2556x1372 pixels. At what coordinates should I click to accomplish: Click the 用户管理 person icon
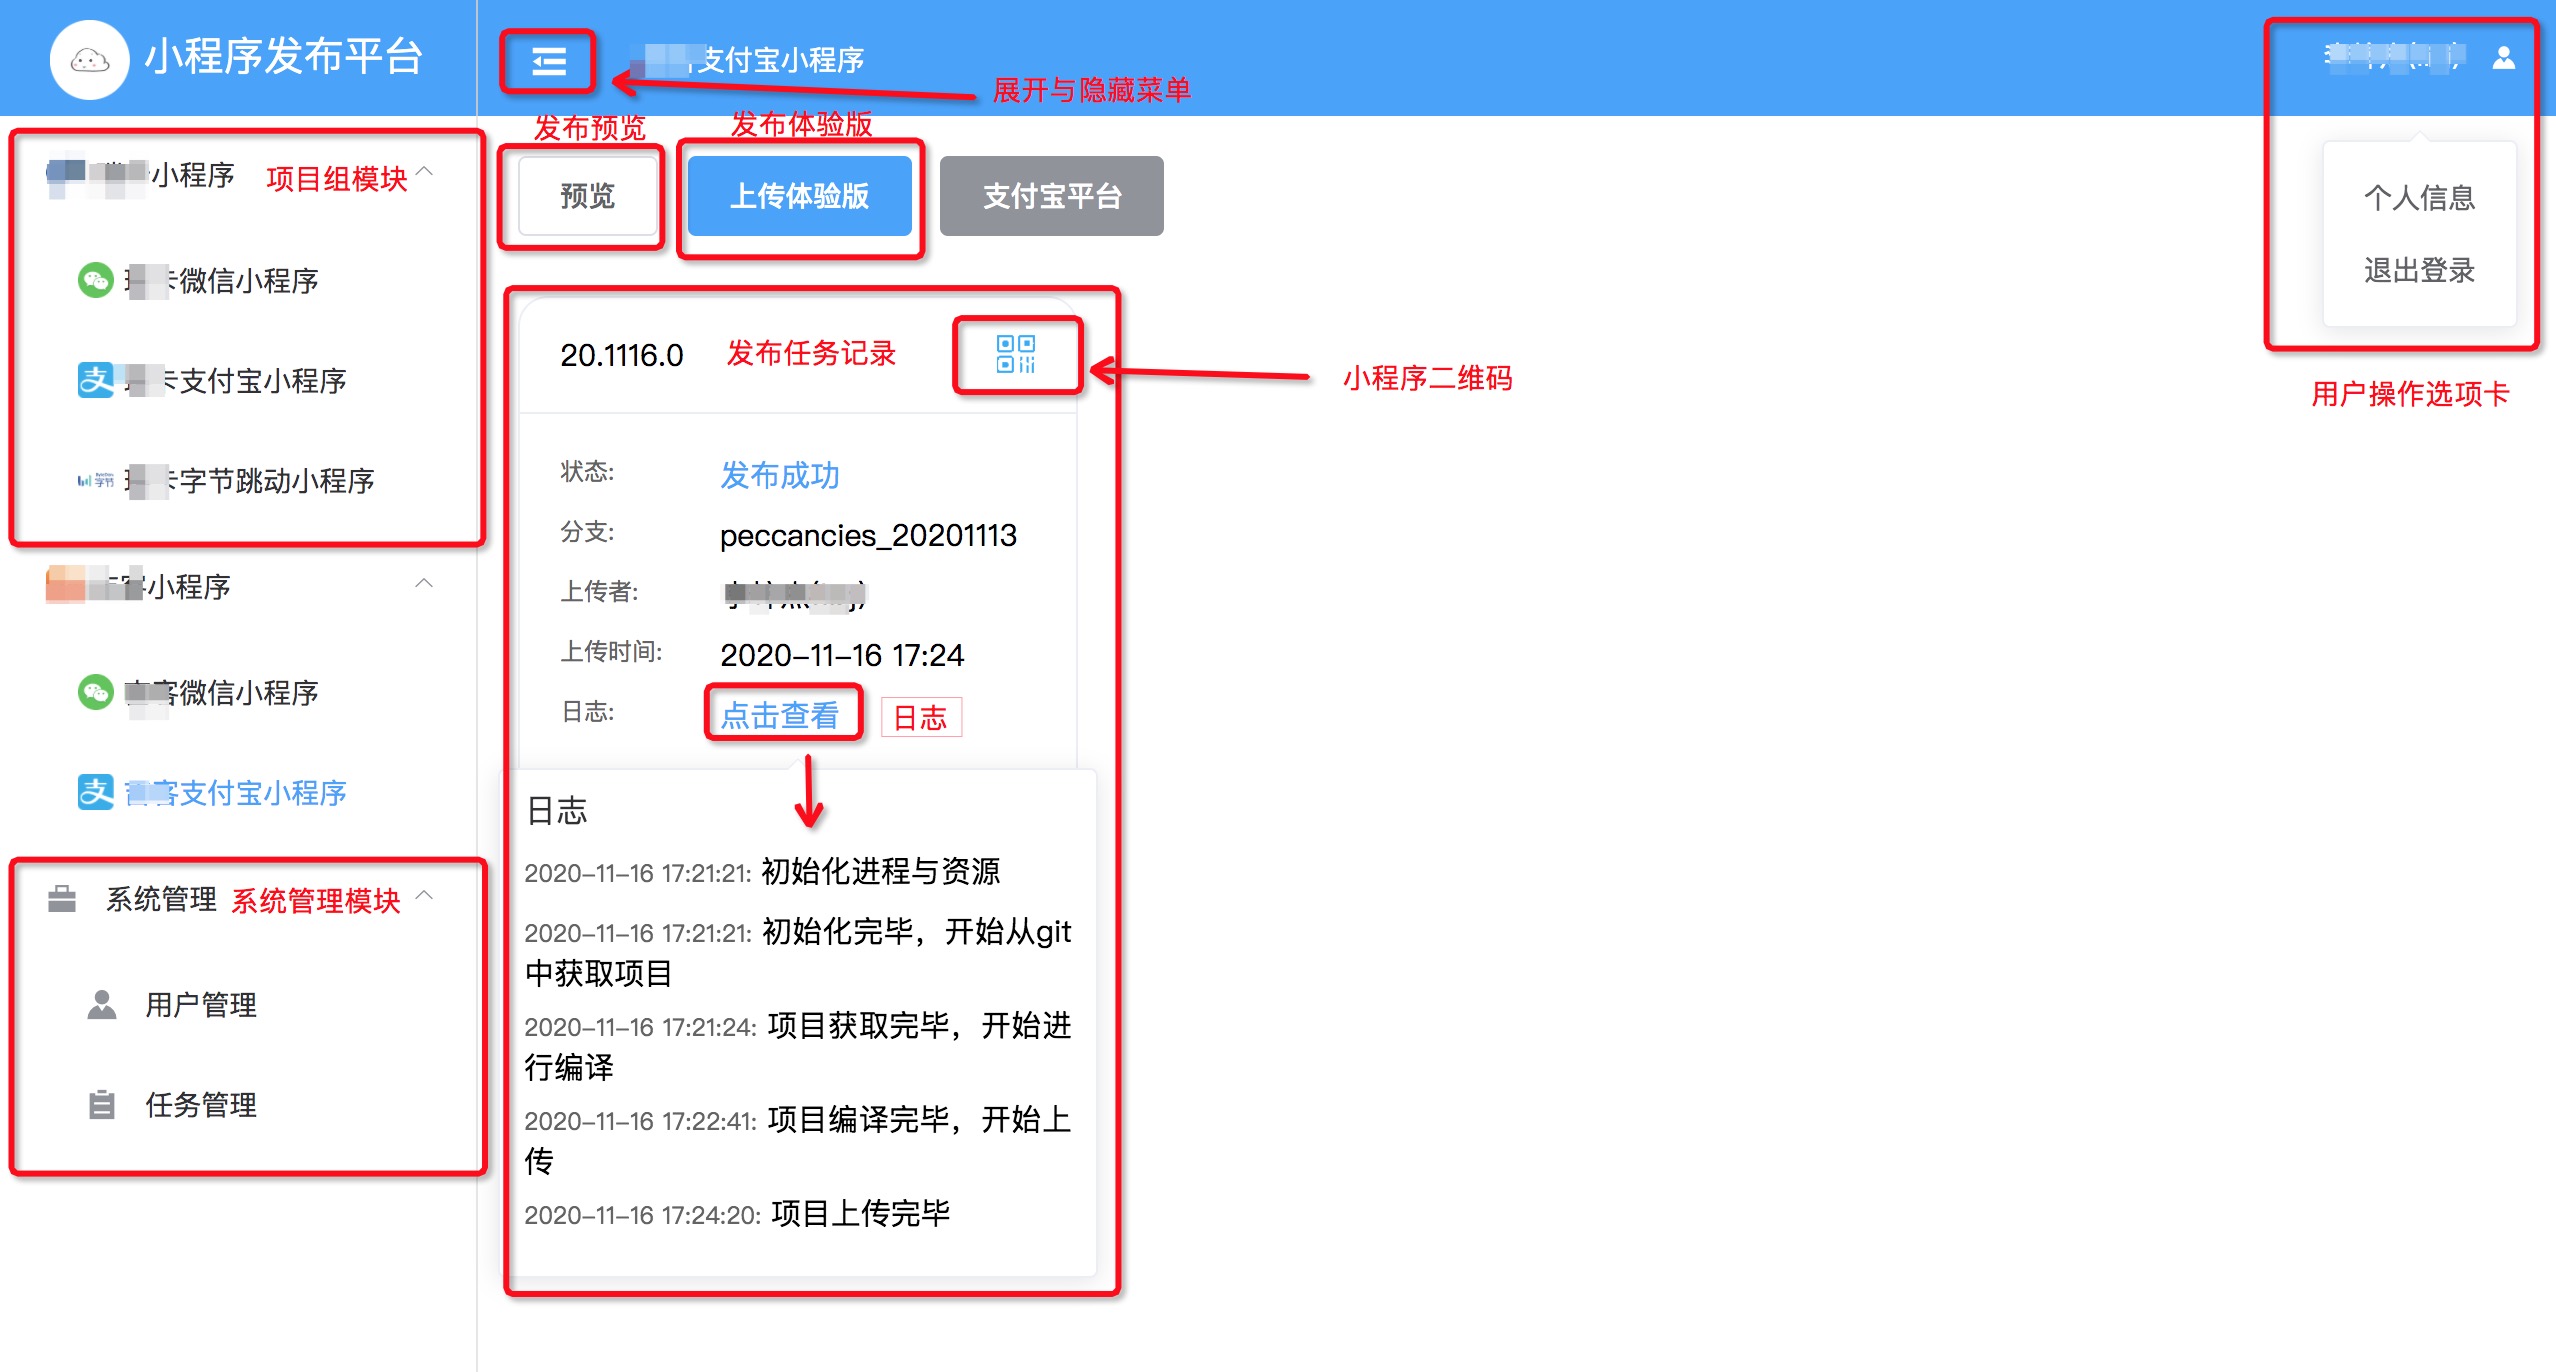(x=102, y=1004)
